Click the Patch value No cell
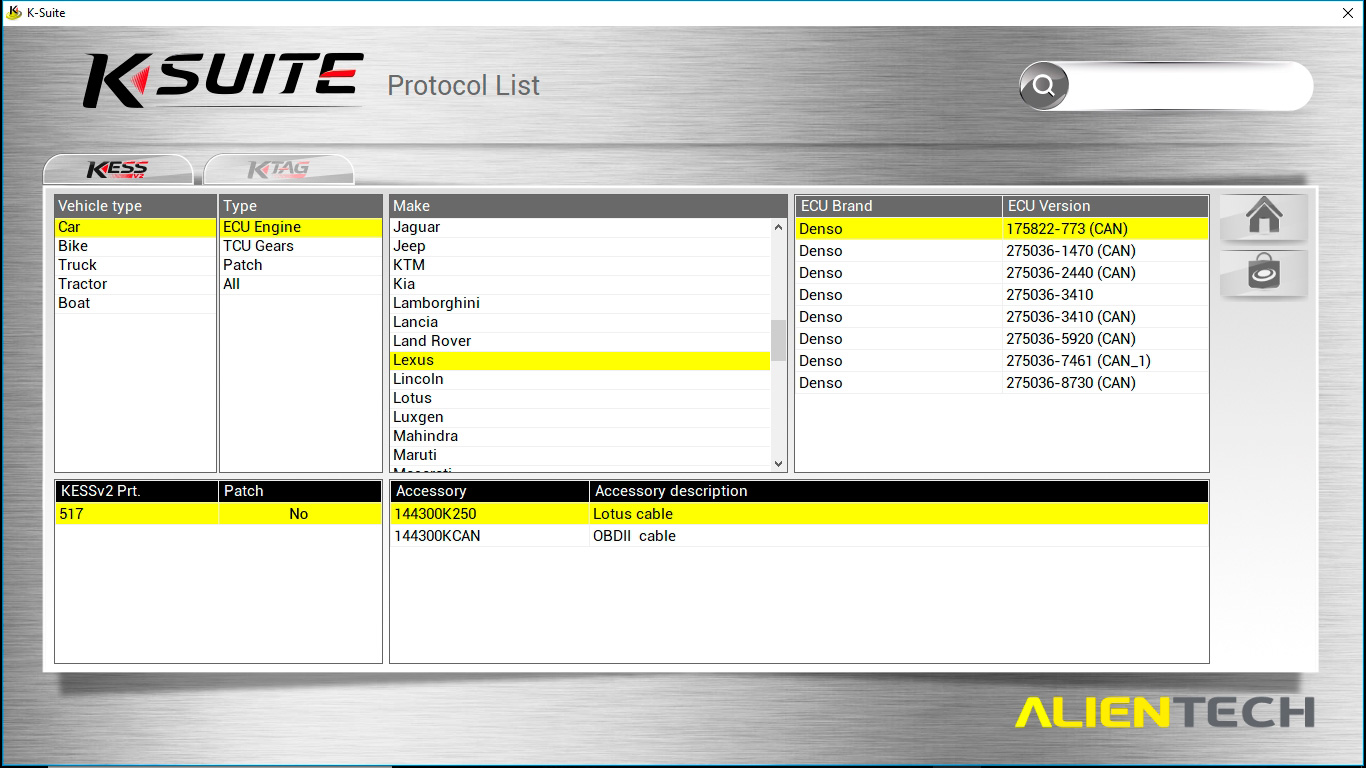 click(x=299, y=514)
